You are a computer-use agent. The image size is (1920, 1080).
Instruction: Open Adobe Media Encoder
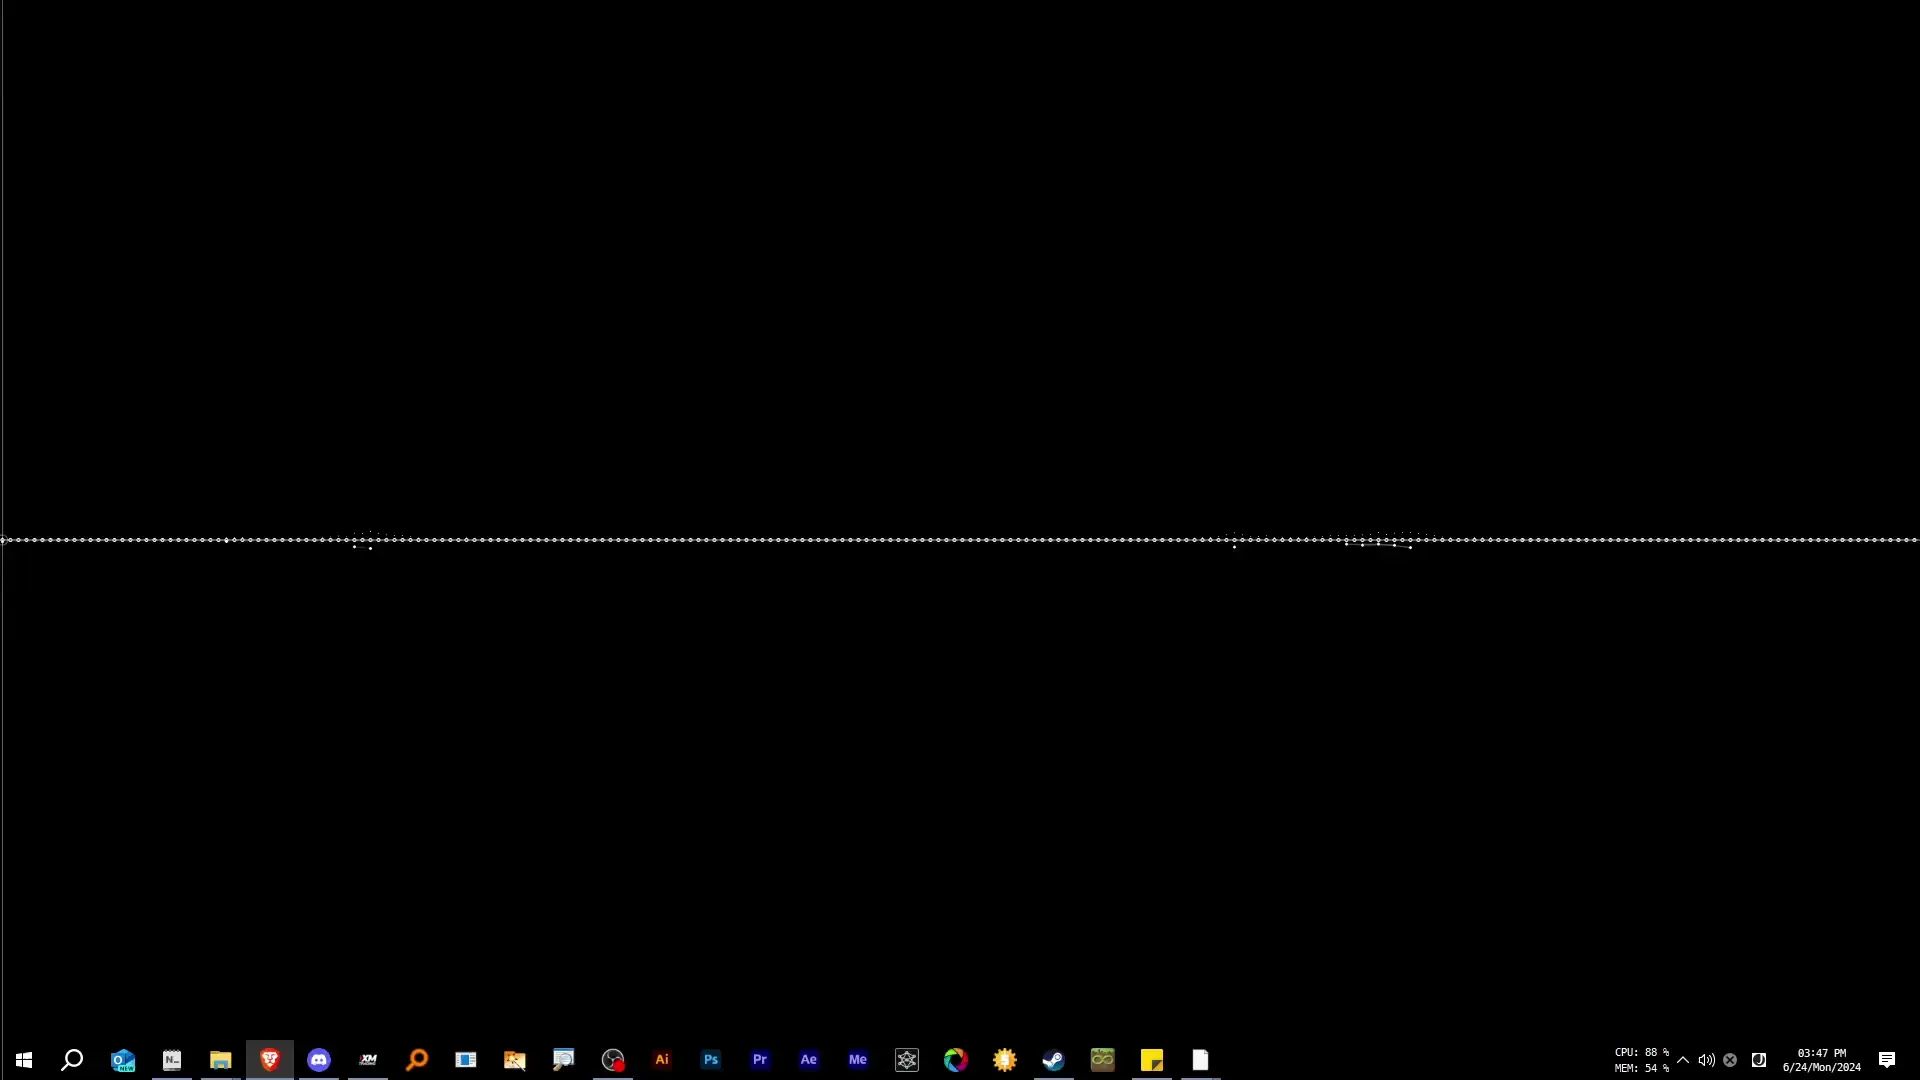858,1060
